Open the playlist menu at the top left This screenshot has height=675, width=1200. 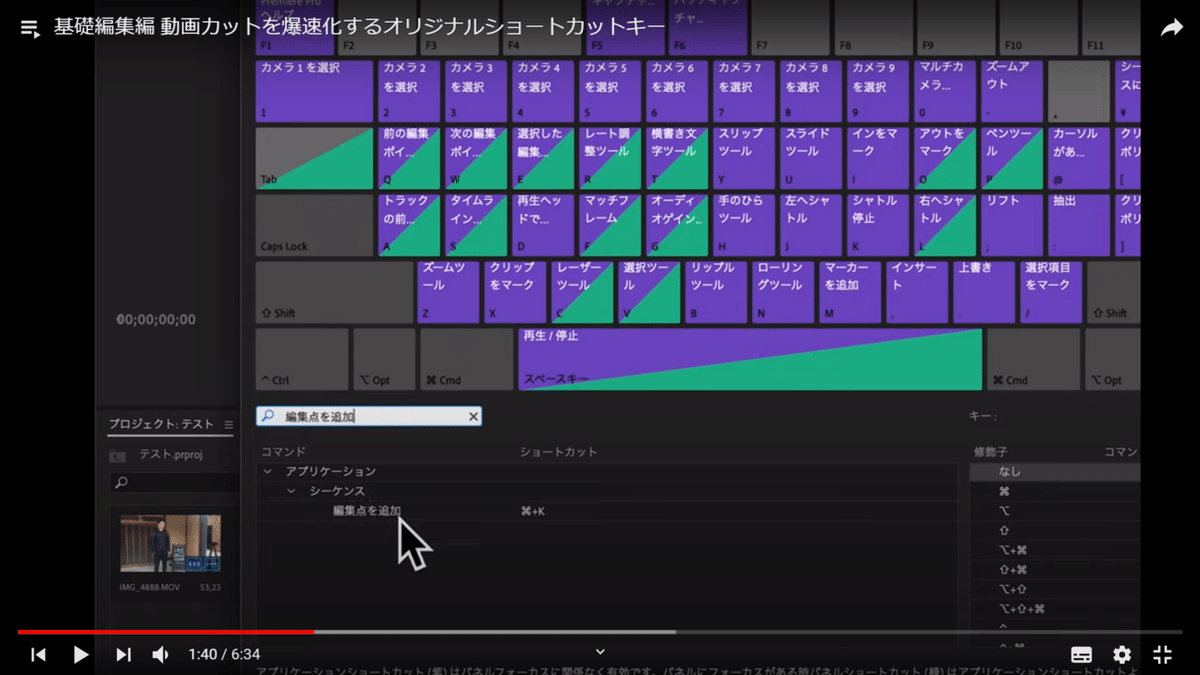28,28
